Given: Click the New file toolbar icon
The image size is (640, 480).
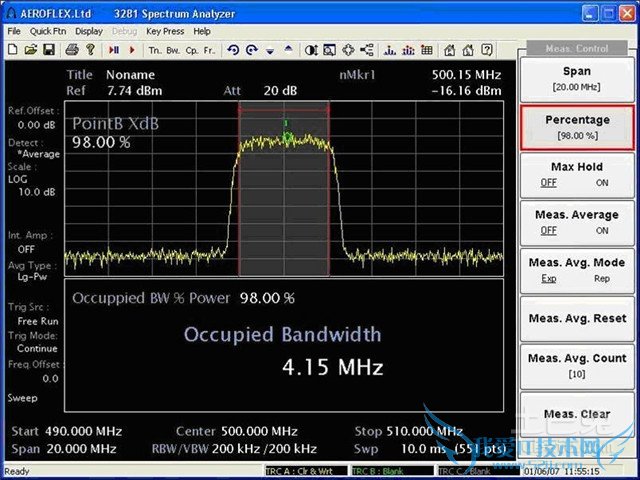Looking at the screenshot, I should [12, 49].
